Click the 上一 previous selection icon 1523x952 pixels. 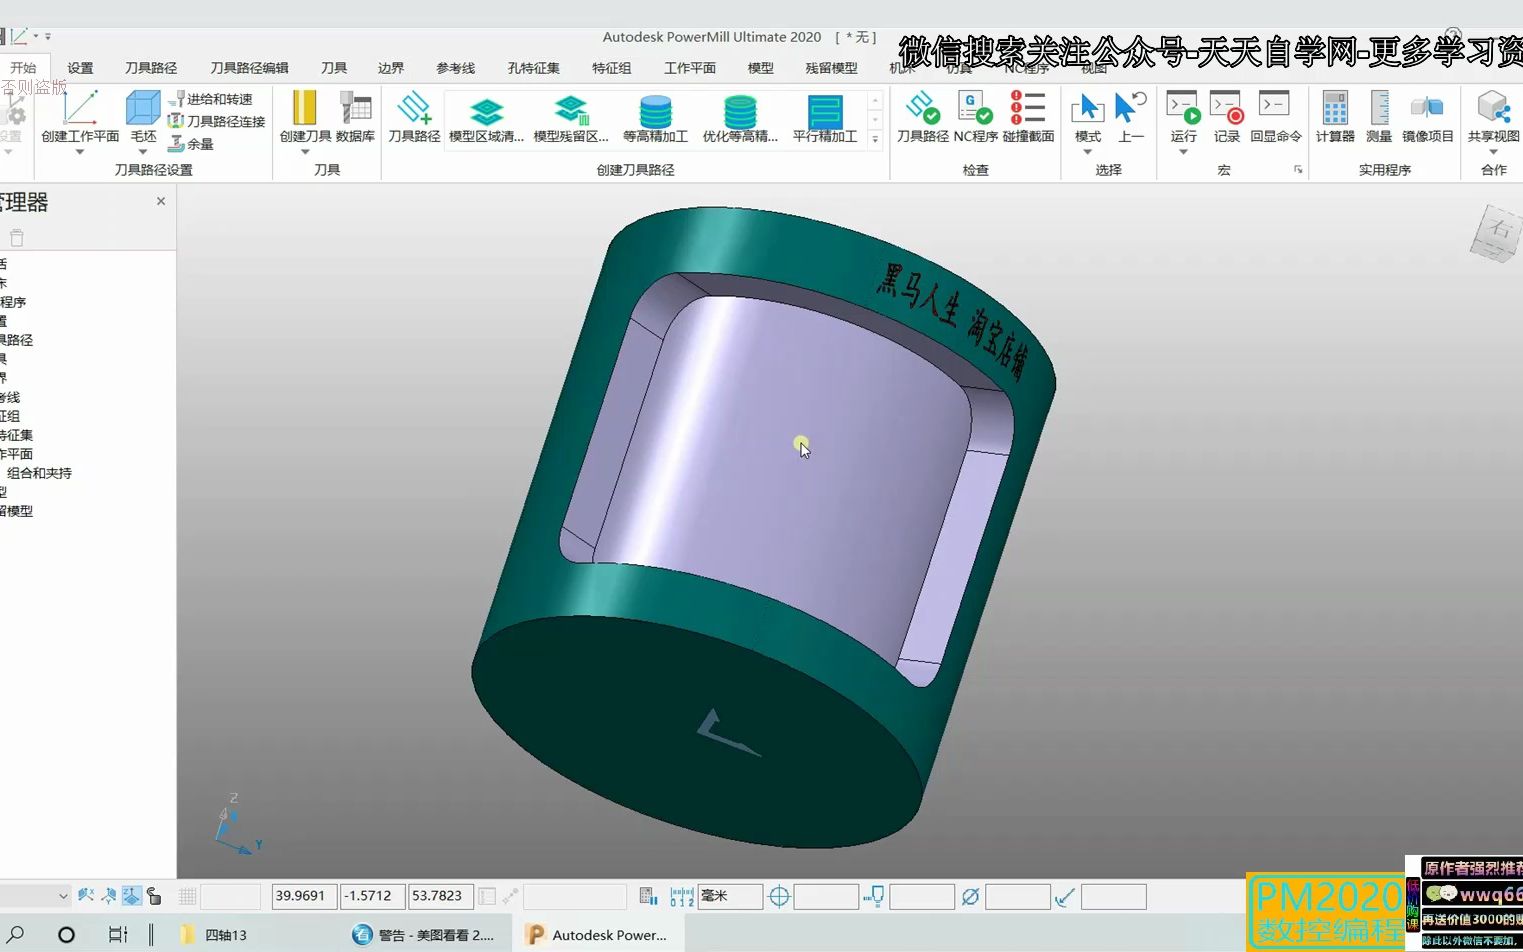(x=1131, y=108)
